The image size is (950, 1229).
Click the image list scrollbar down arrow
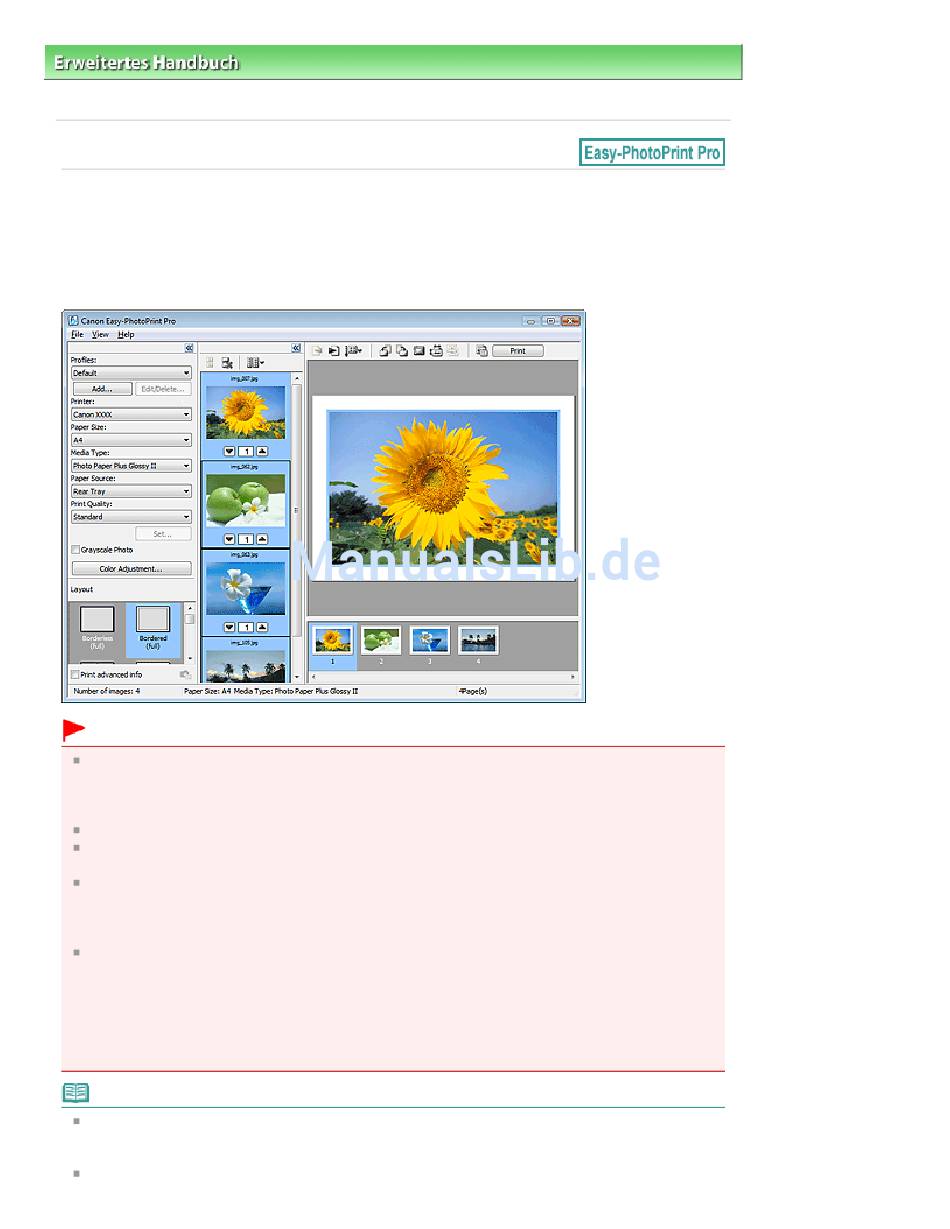click(x=296, y=677)
